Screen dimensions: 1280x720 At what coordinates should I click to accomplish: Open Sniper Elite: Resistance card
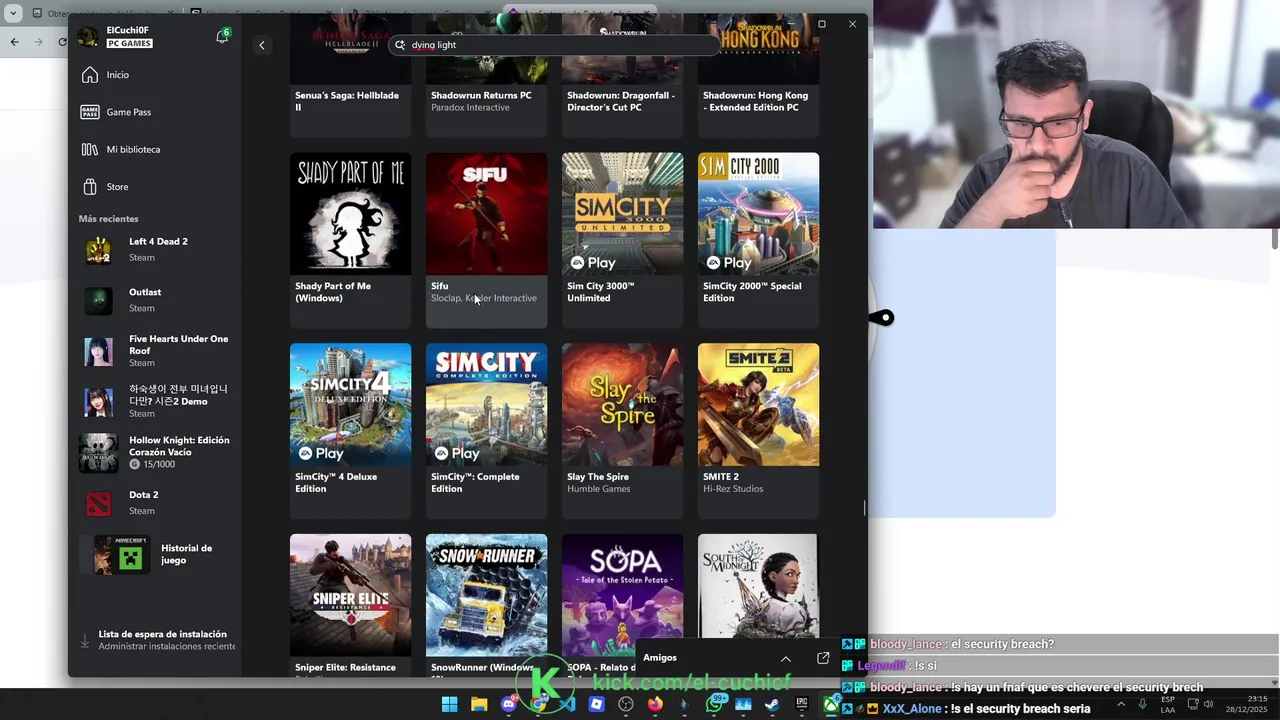(x=350, y=605)
